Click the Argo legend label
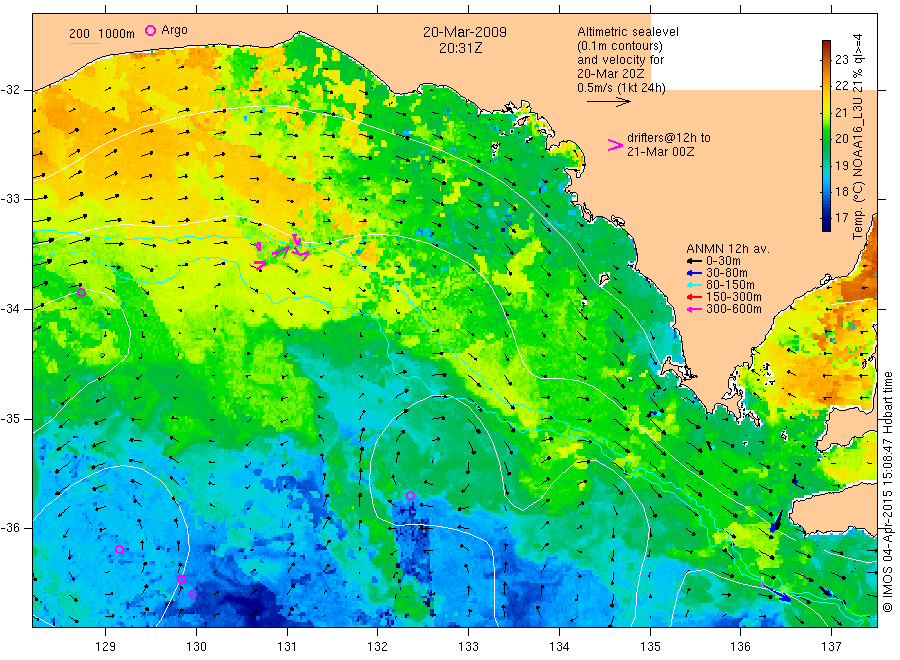This screenshot has height=660, width=900. point(174,31)
